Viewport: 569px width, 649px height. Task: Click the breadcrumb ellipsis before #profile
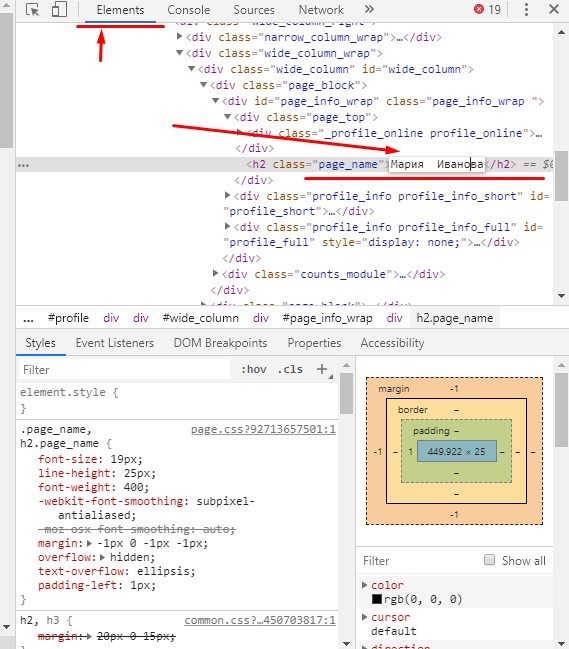tap(28, 318)
